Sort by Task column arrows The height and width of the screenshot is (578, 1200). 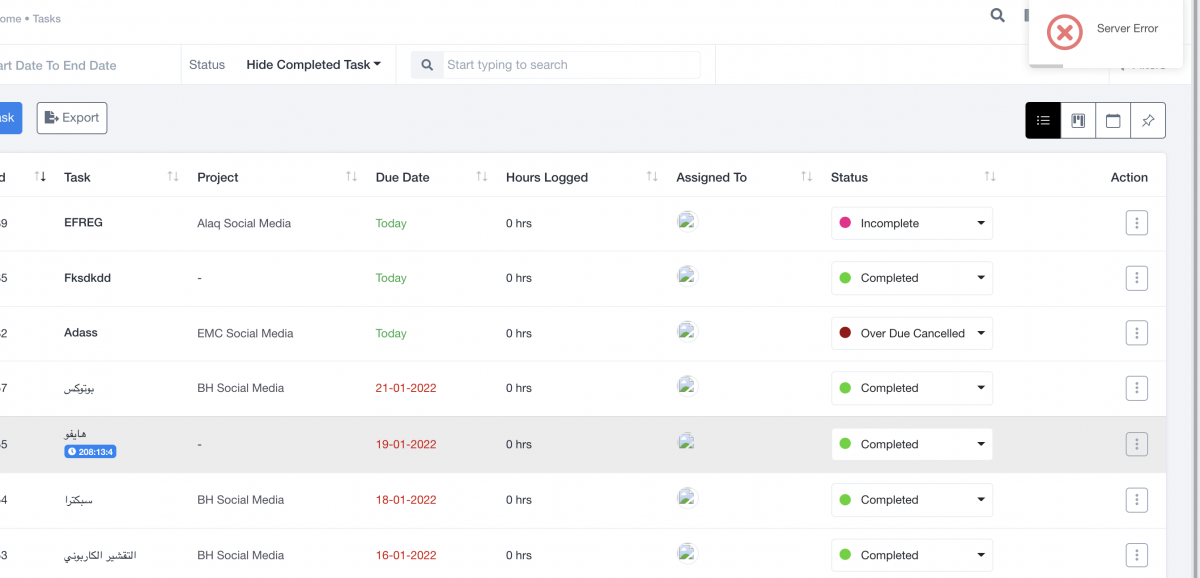pyautogui.click(x=173, y=177)
